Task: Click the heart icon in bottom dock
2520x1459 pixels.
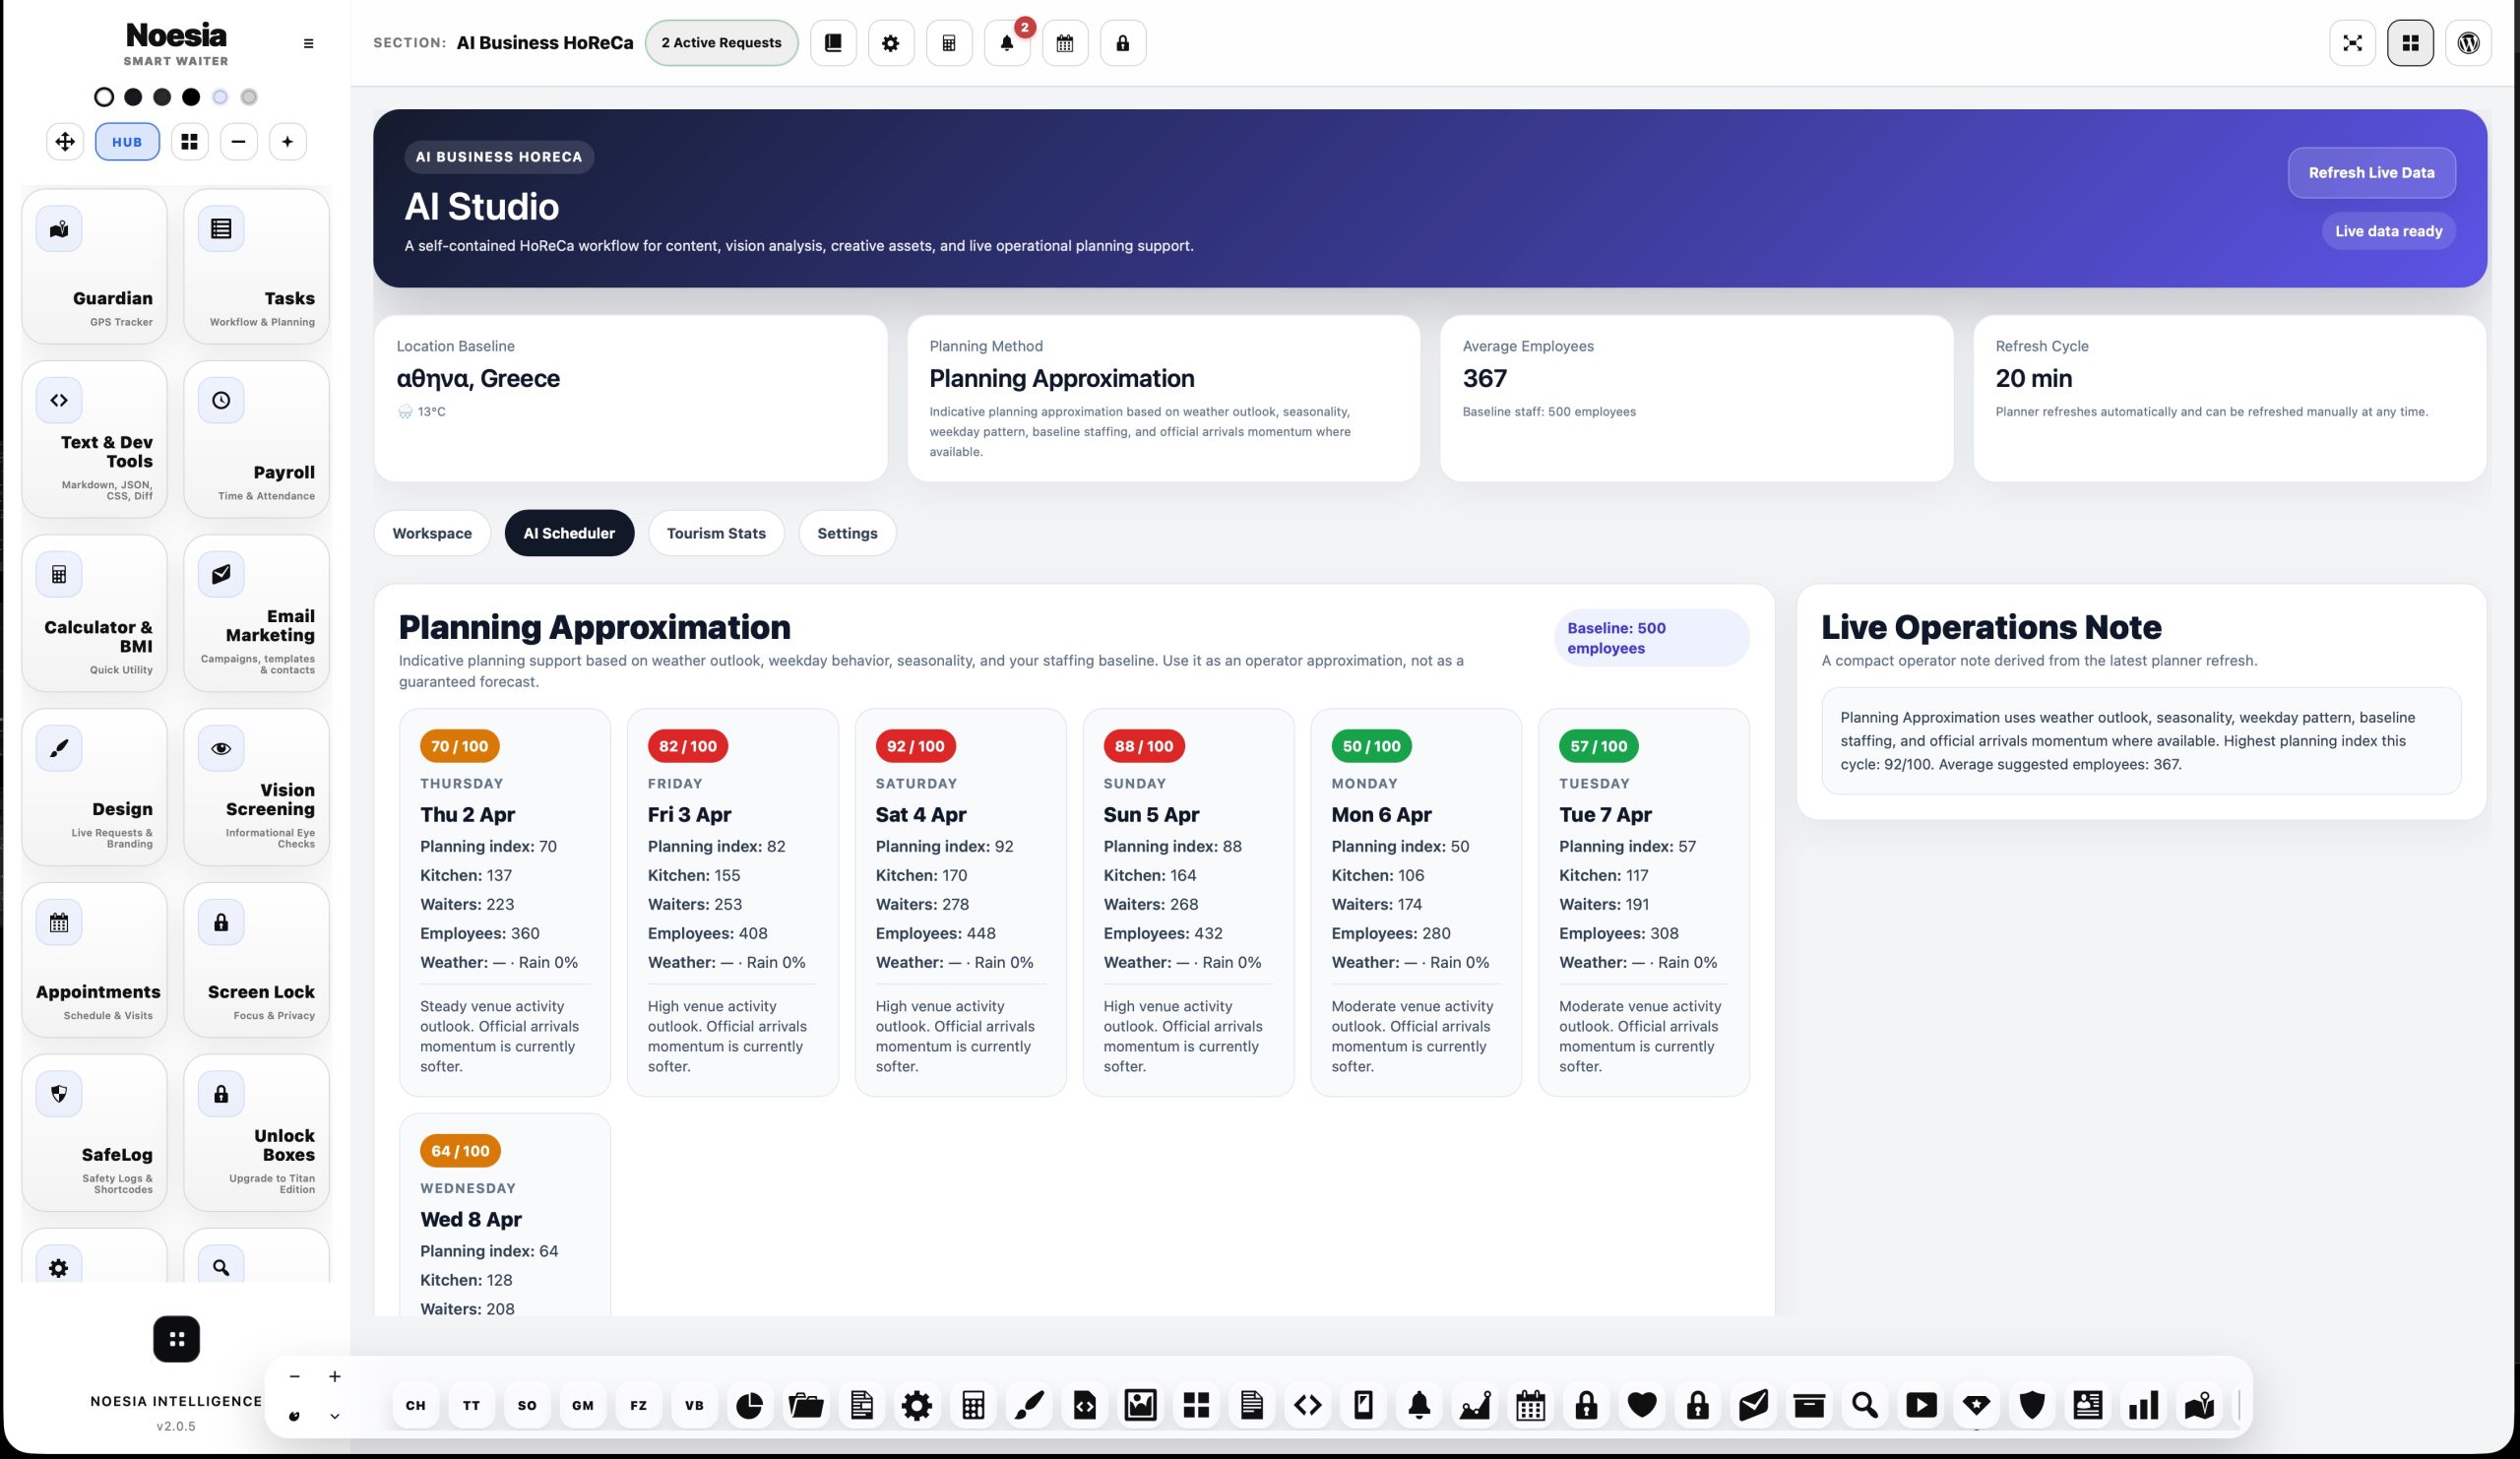Action: 1642,1405
